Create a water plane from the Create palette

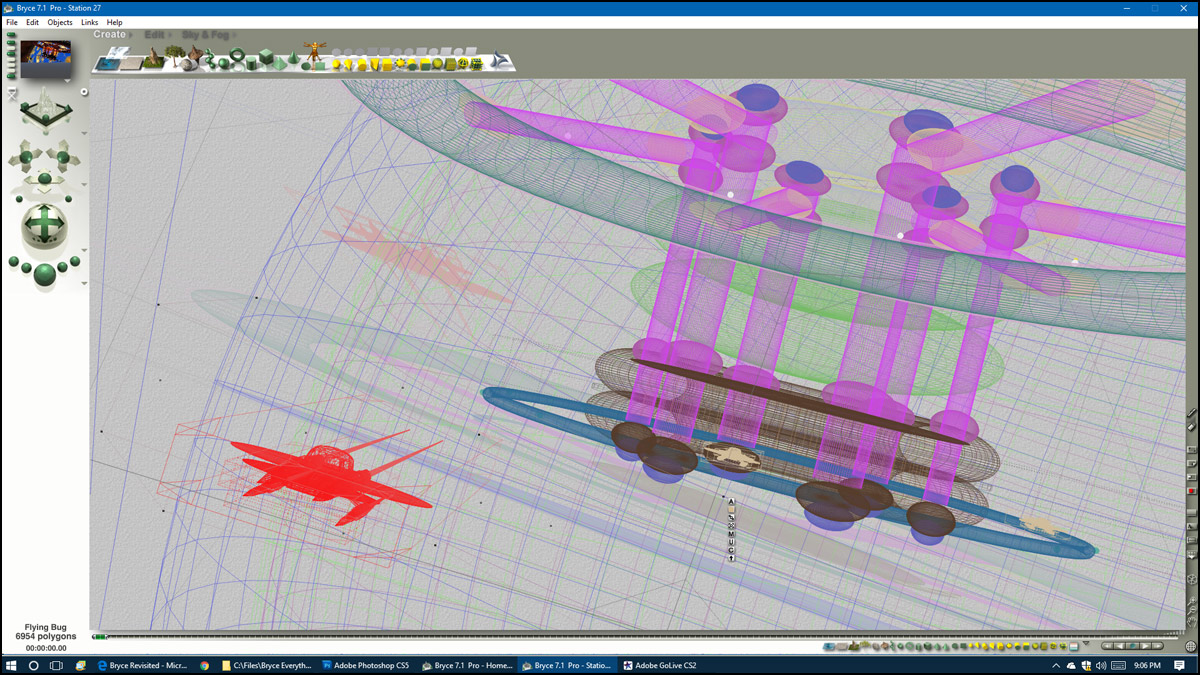106,63
